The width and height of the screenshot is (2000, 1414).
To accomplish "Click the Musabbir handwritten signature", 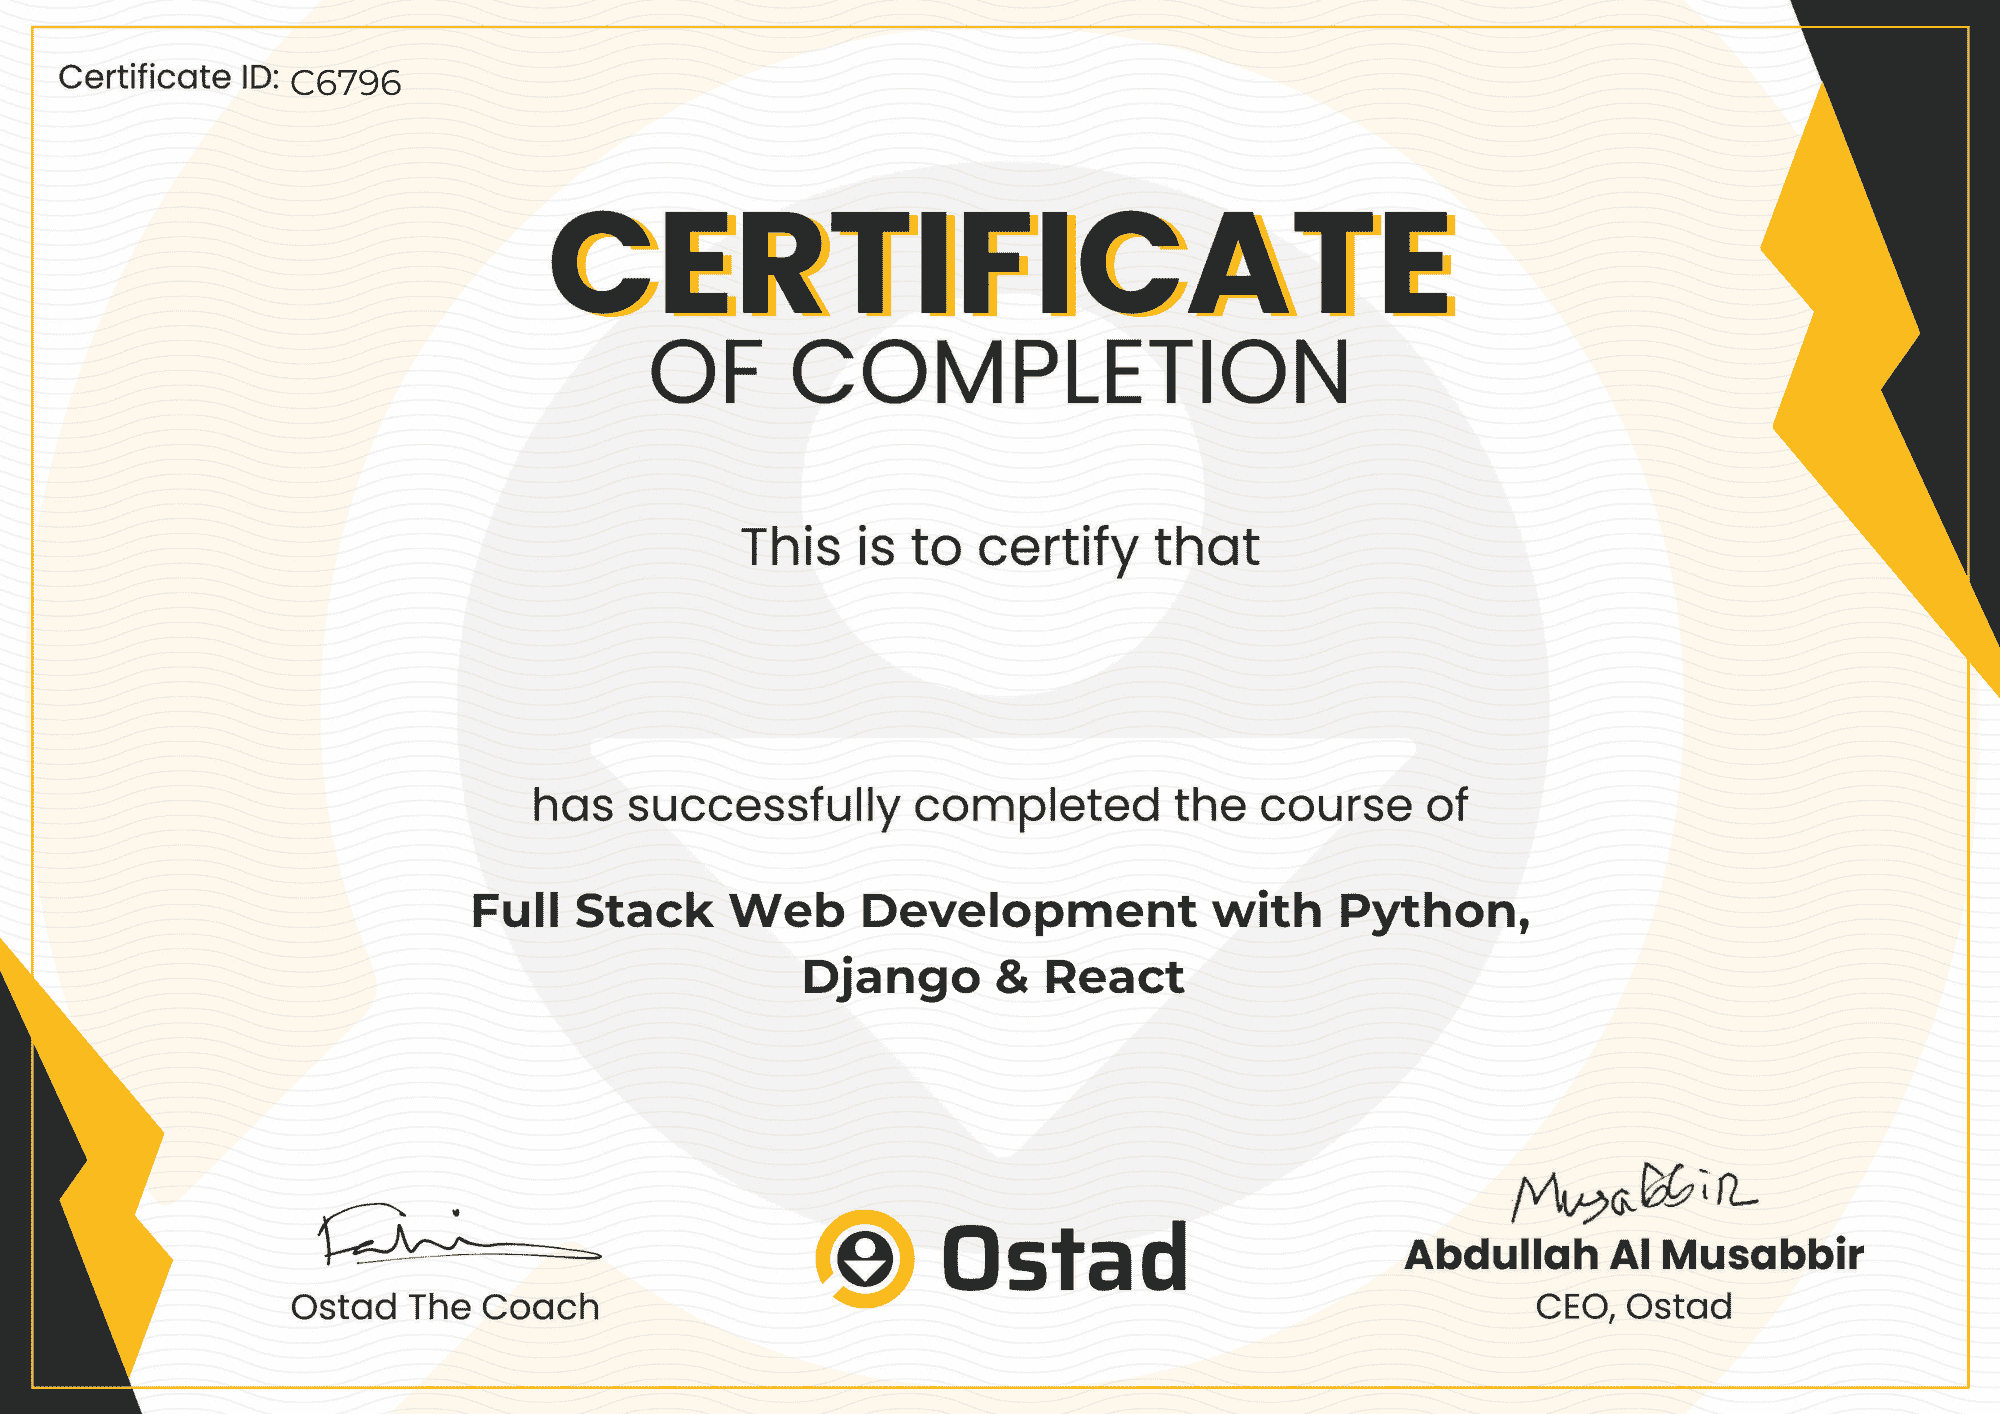I will [x=1633, y=1190].
